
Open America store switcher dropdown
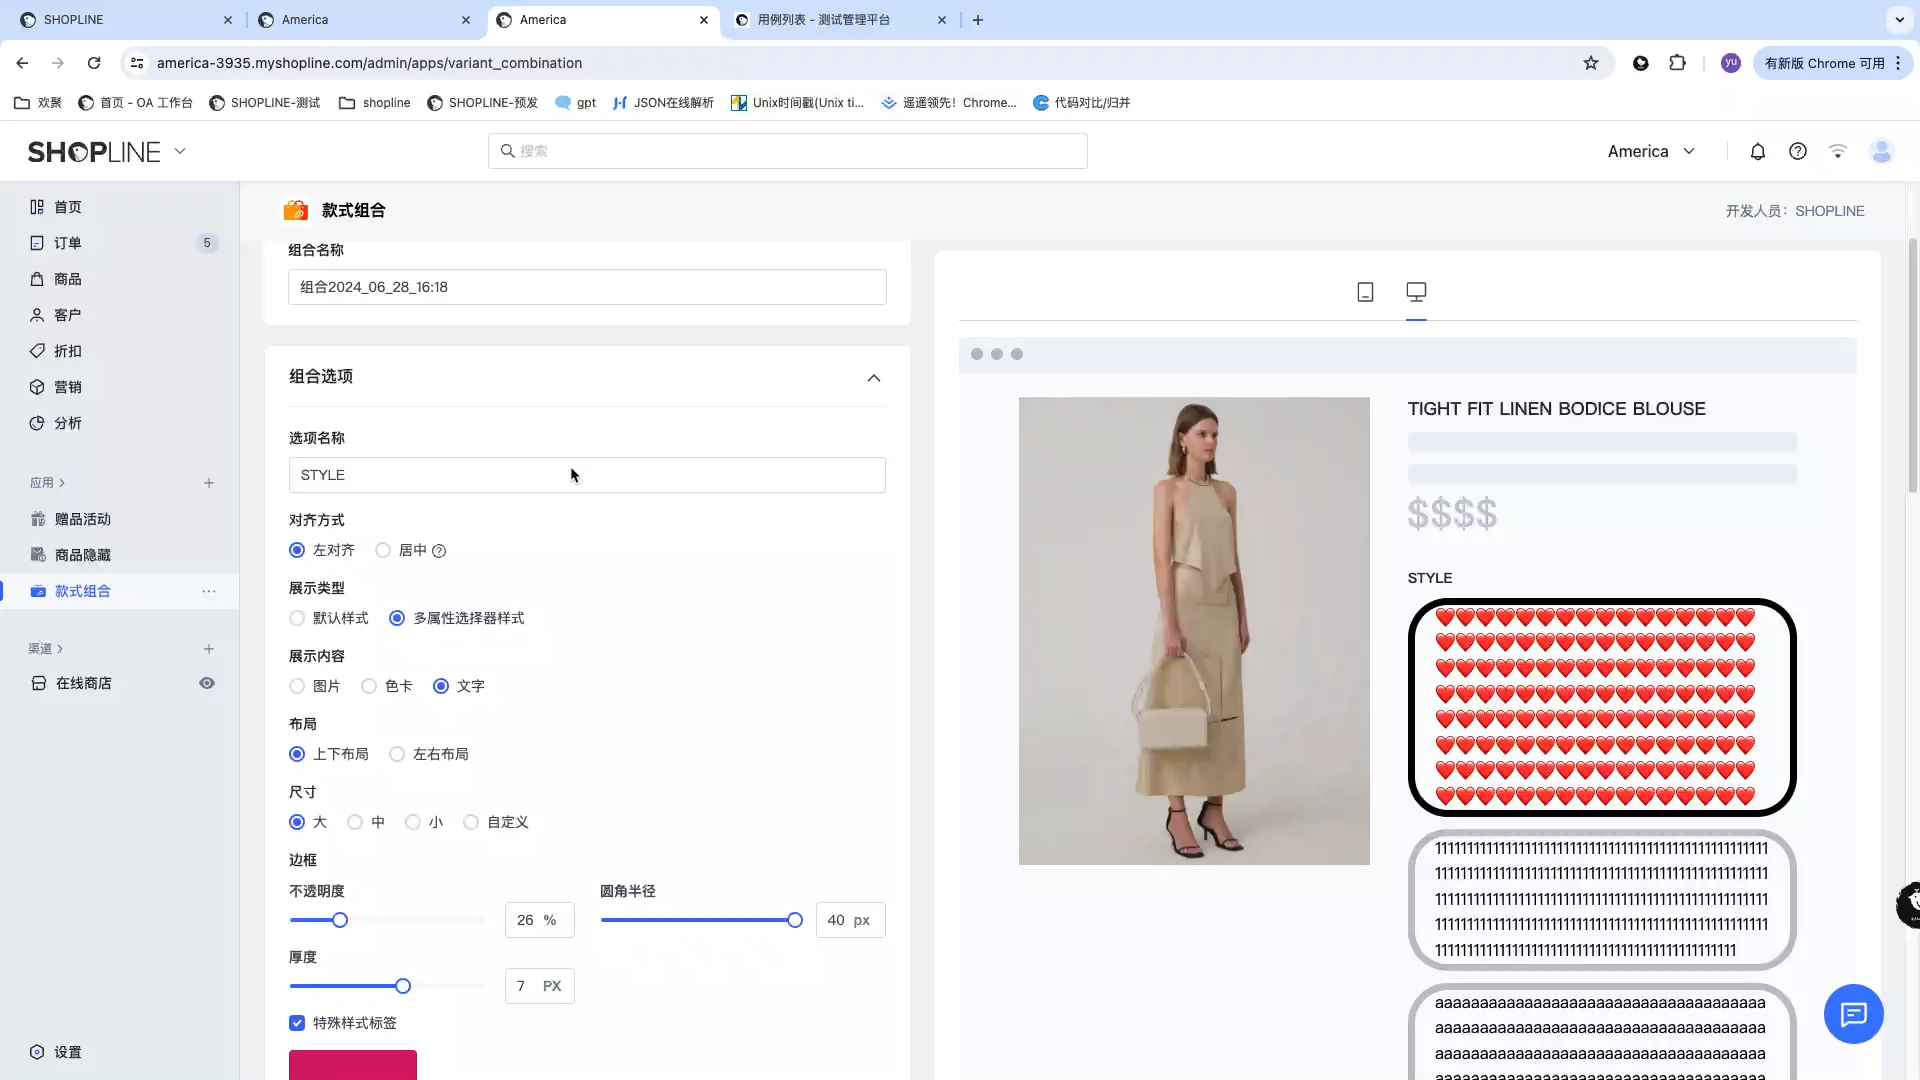(1651, 151)
